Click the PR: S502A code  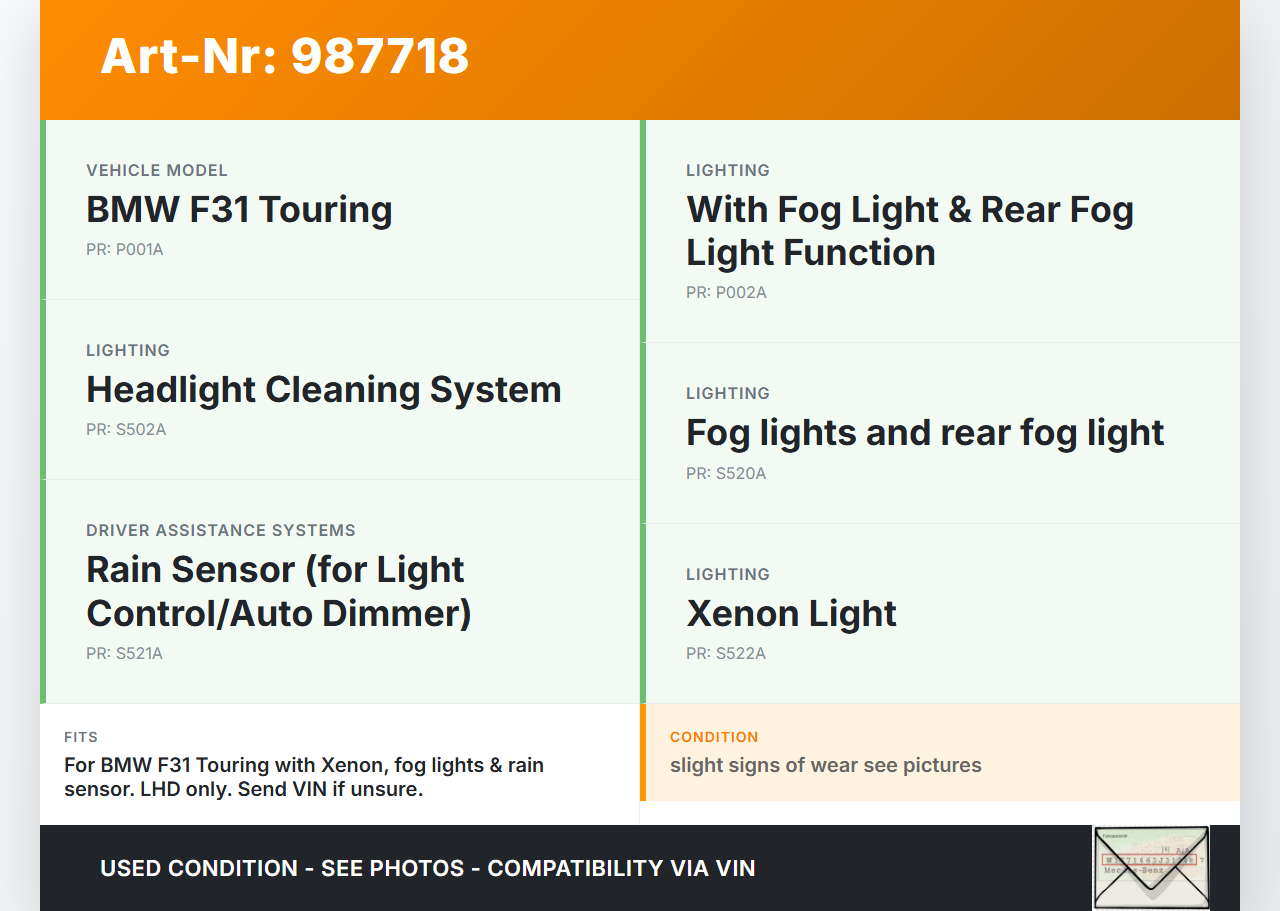[x=126, y=430]
